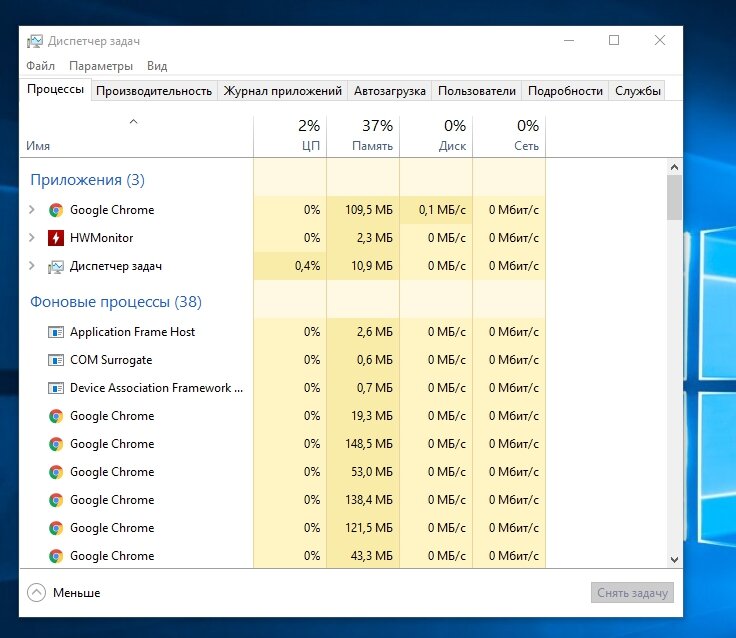
Task: Select the Application Frame Host row
Action: pos(282,332)
